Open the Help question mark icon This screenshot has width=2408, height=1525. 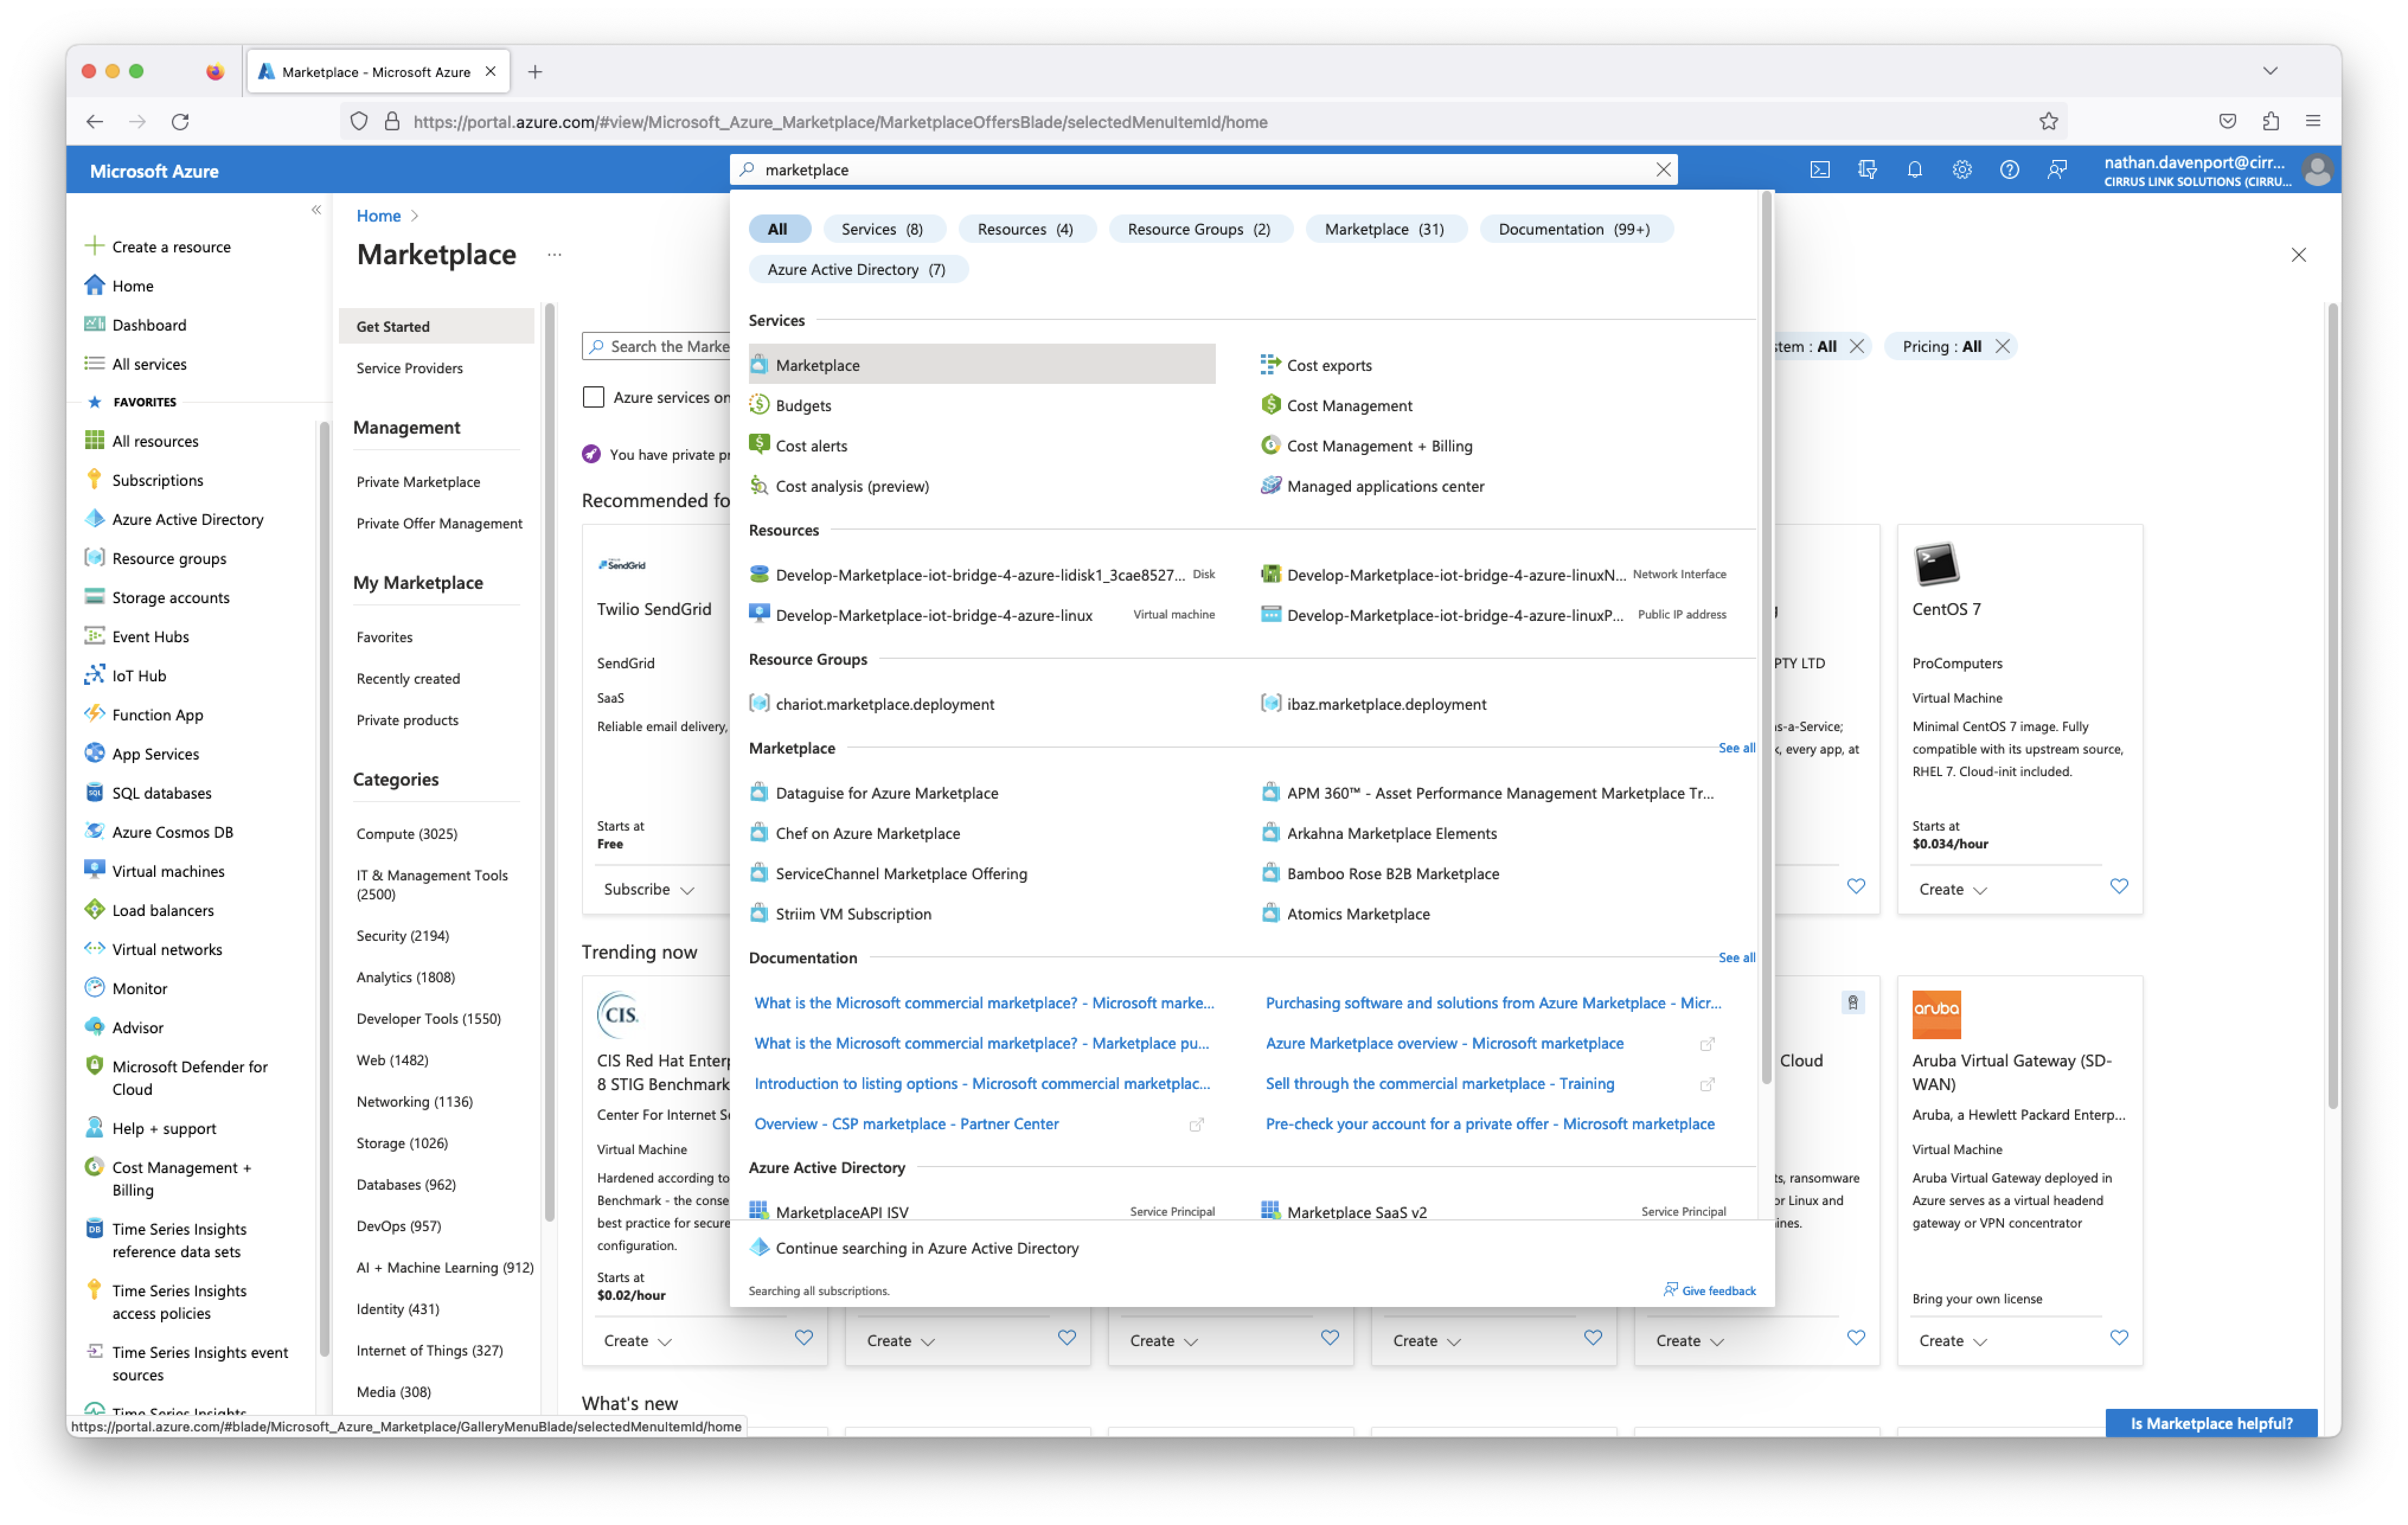point(2008,170)
